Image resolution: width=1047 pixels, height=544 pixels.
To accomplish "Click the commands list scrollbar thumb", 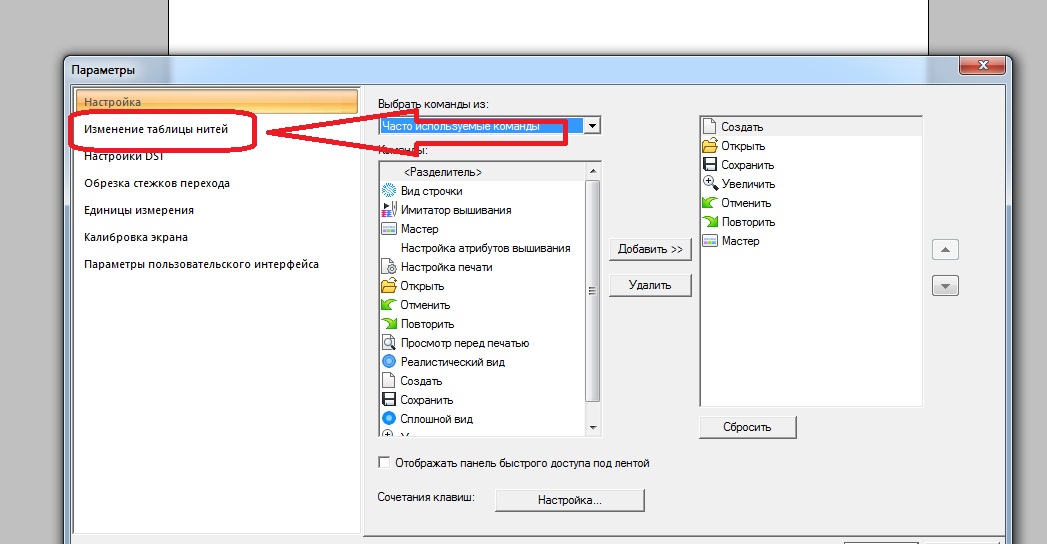I will (x=592, y=291).
